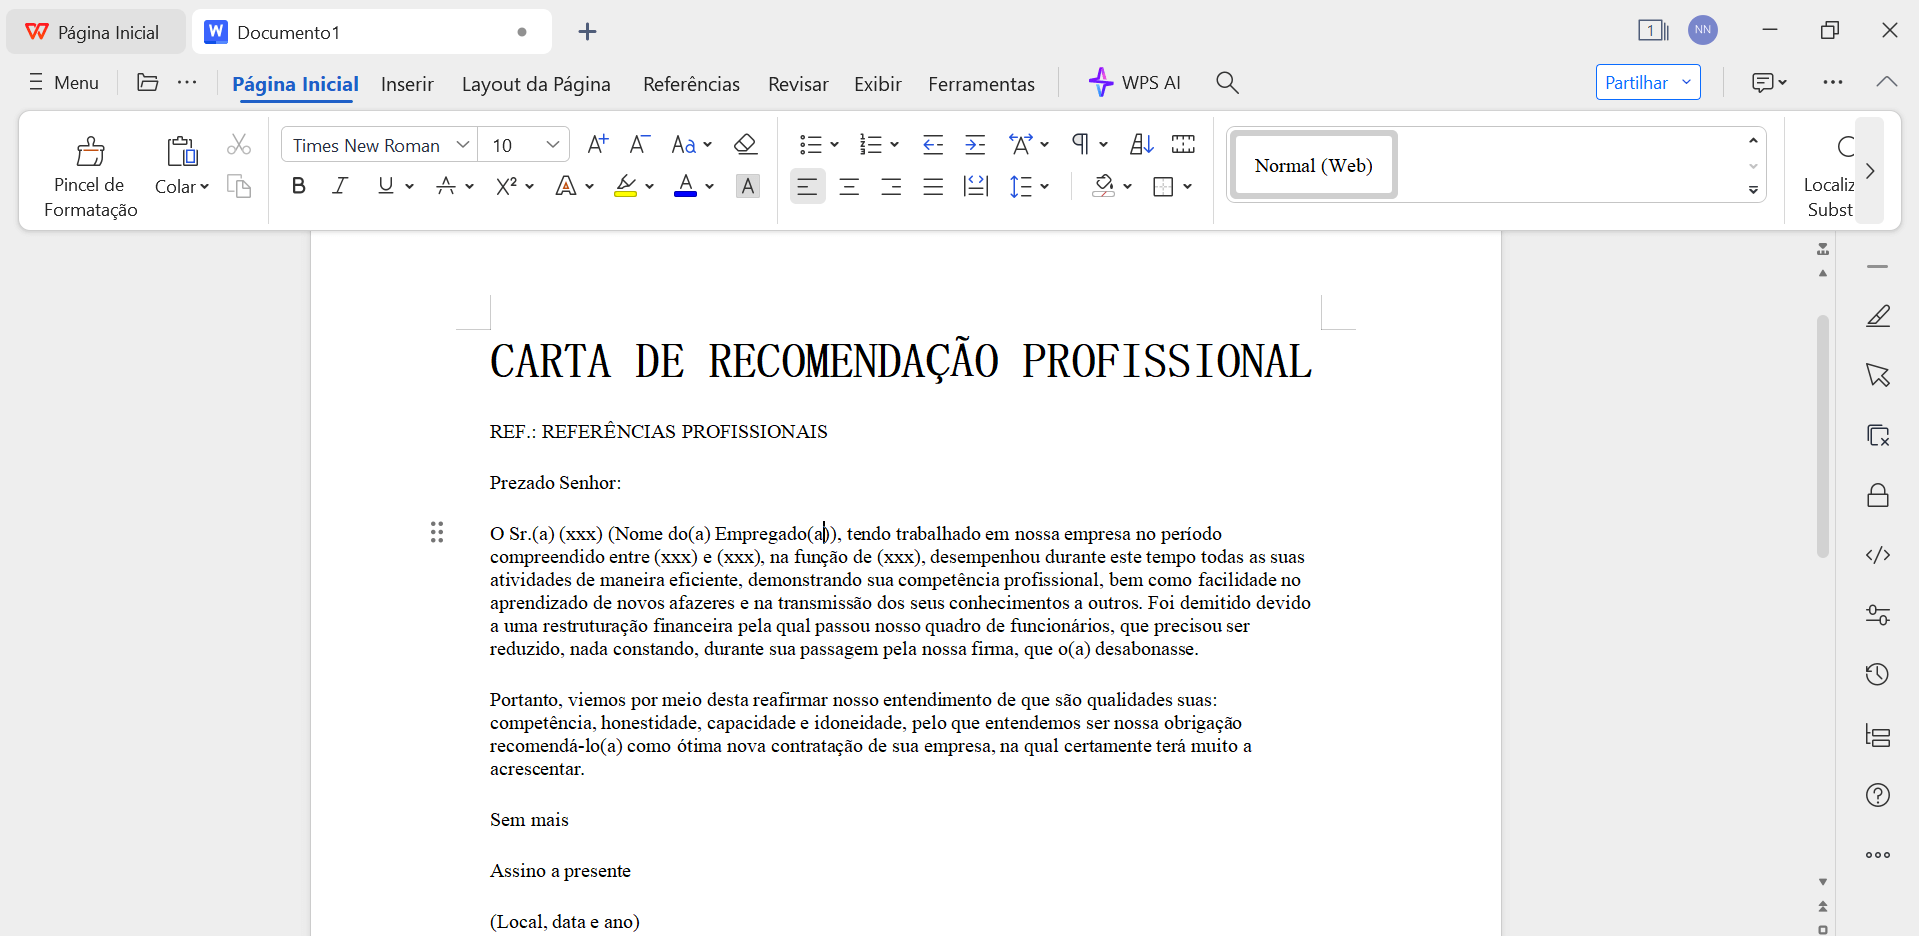Screen dimensions: 1919x936
Task: Increase font size with the A+ icon
Action: click(x=597, y=144)
